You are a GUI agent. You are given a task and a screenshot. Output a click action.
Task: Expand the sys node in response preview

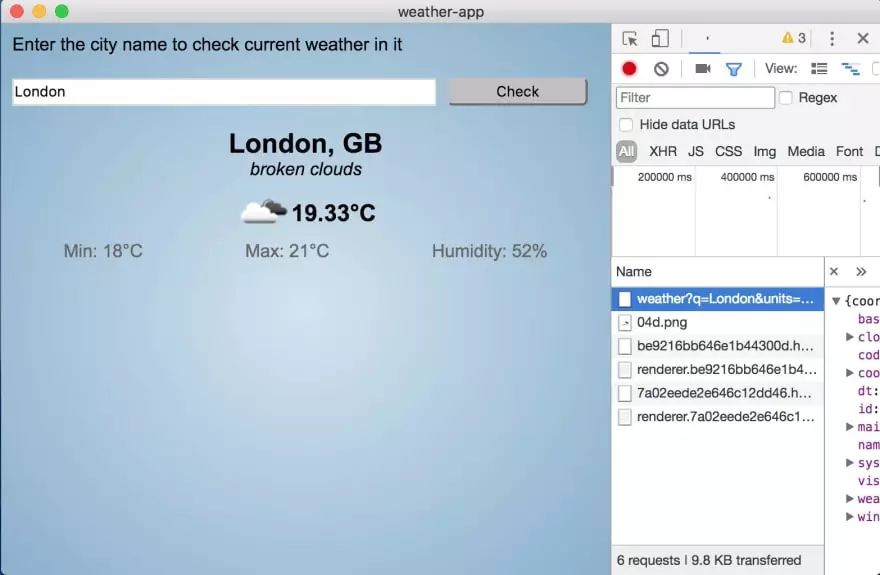850,463
